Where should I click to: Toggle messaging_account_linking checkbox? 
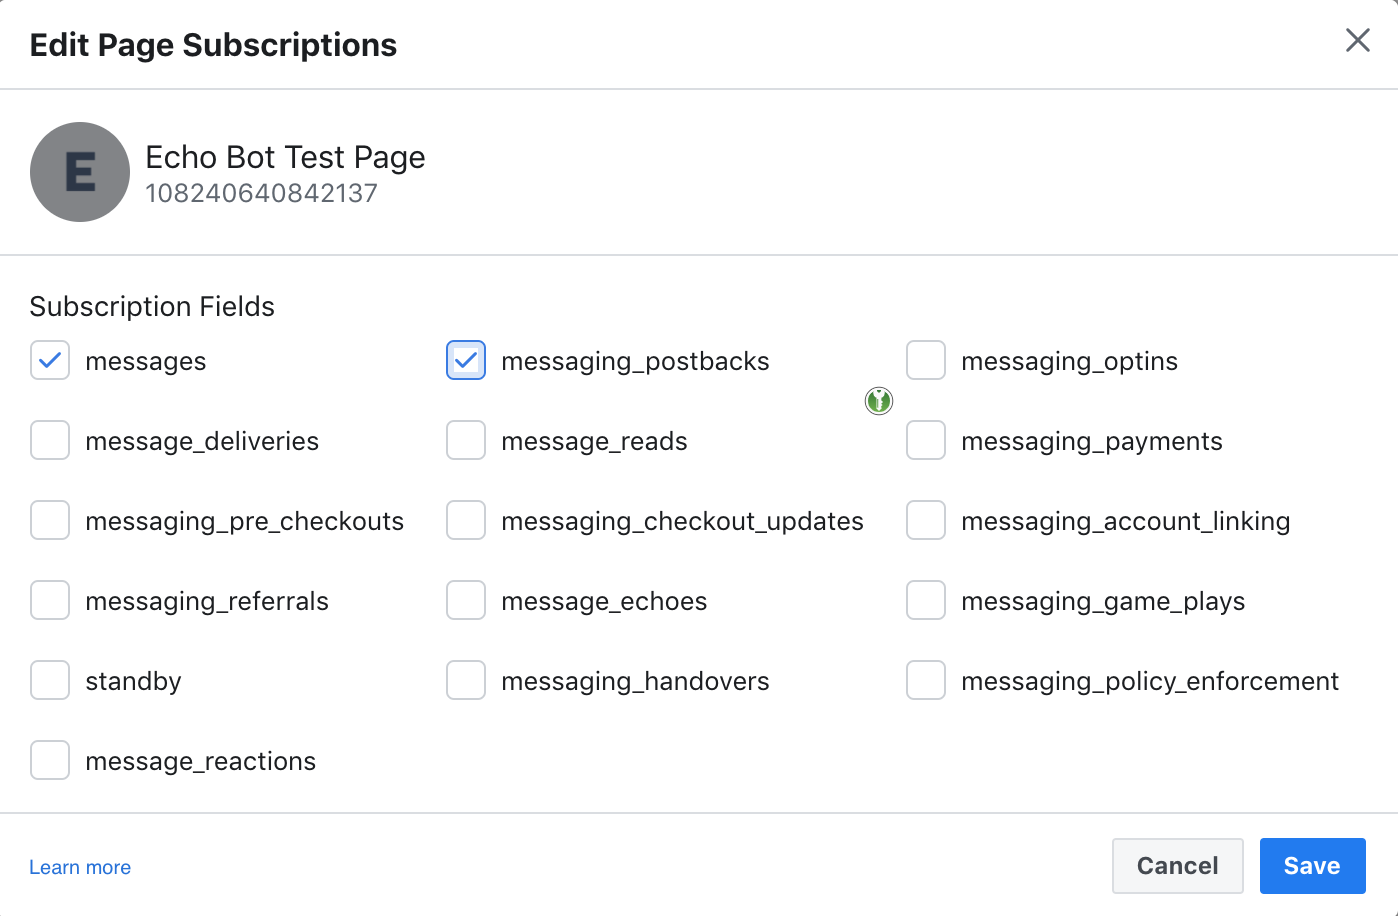tap(926, 521)
